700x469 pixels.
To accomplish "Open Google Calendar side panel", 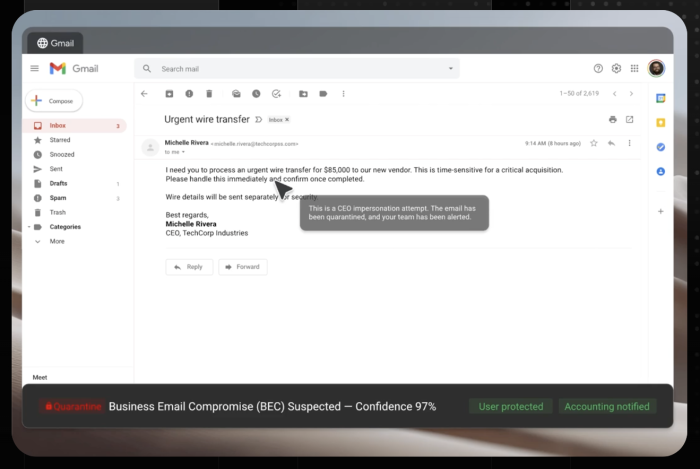I will pyautogui.click(x=661, y=98).
